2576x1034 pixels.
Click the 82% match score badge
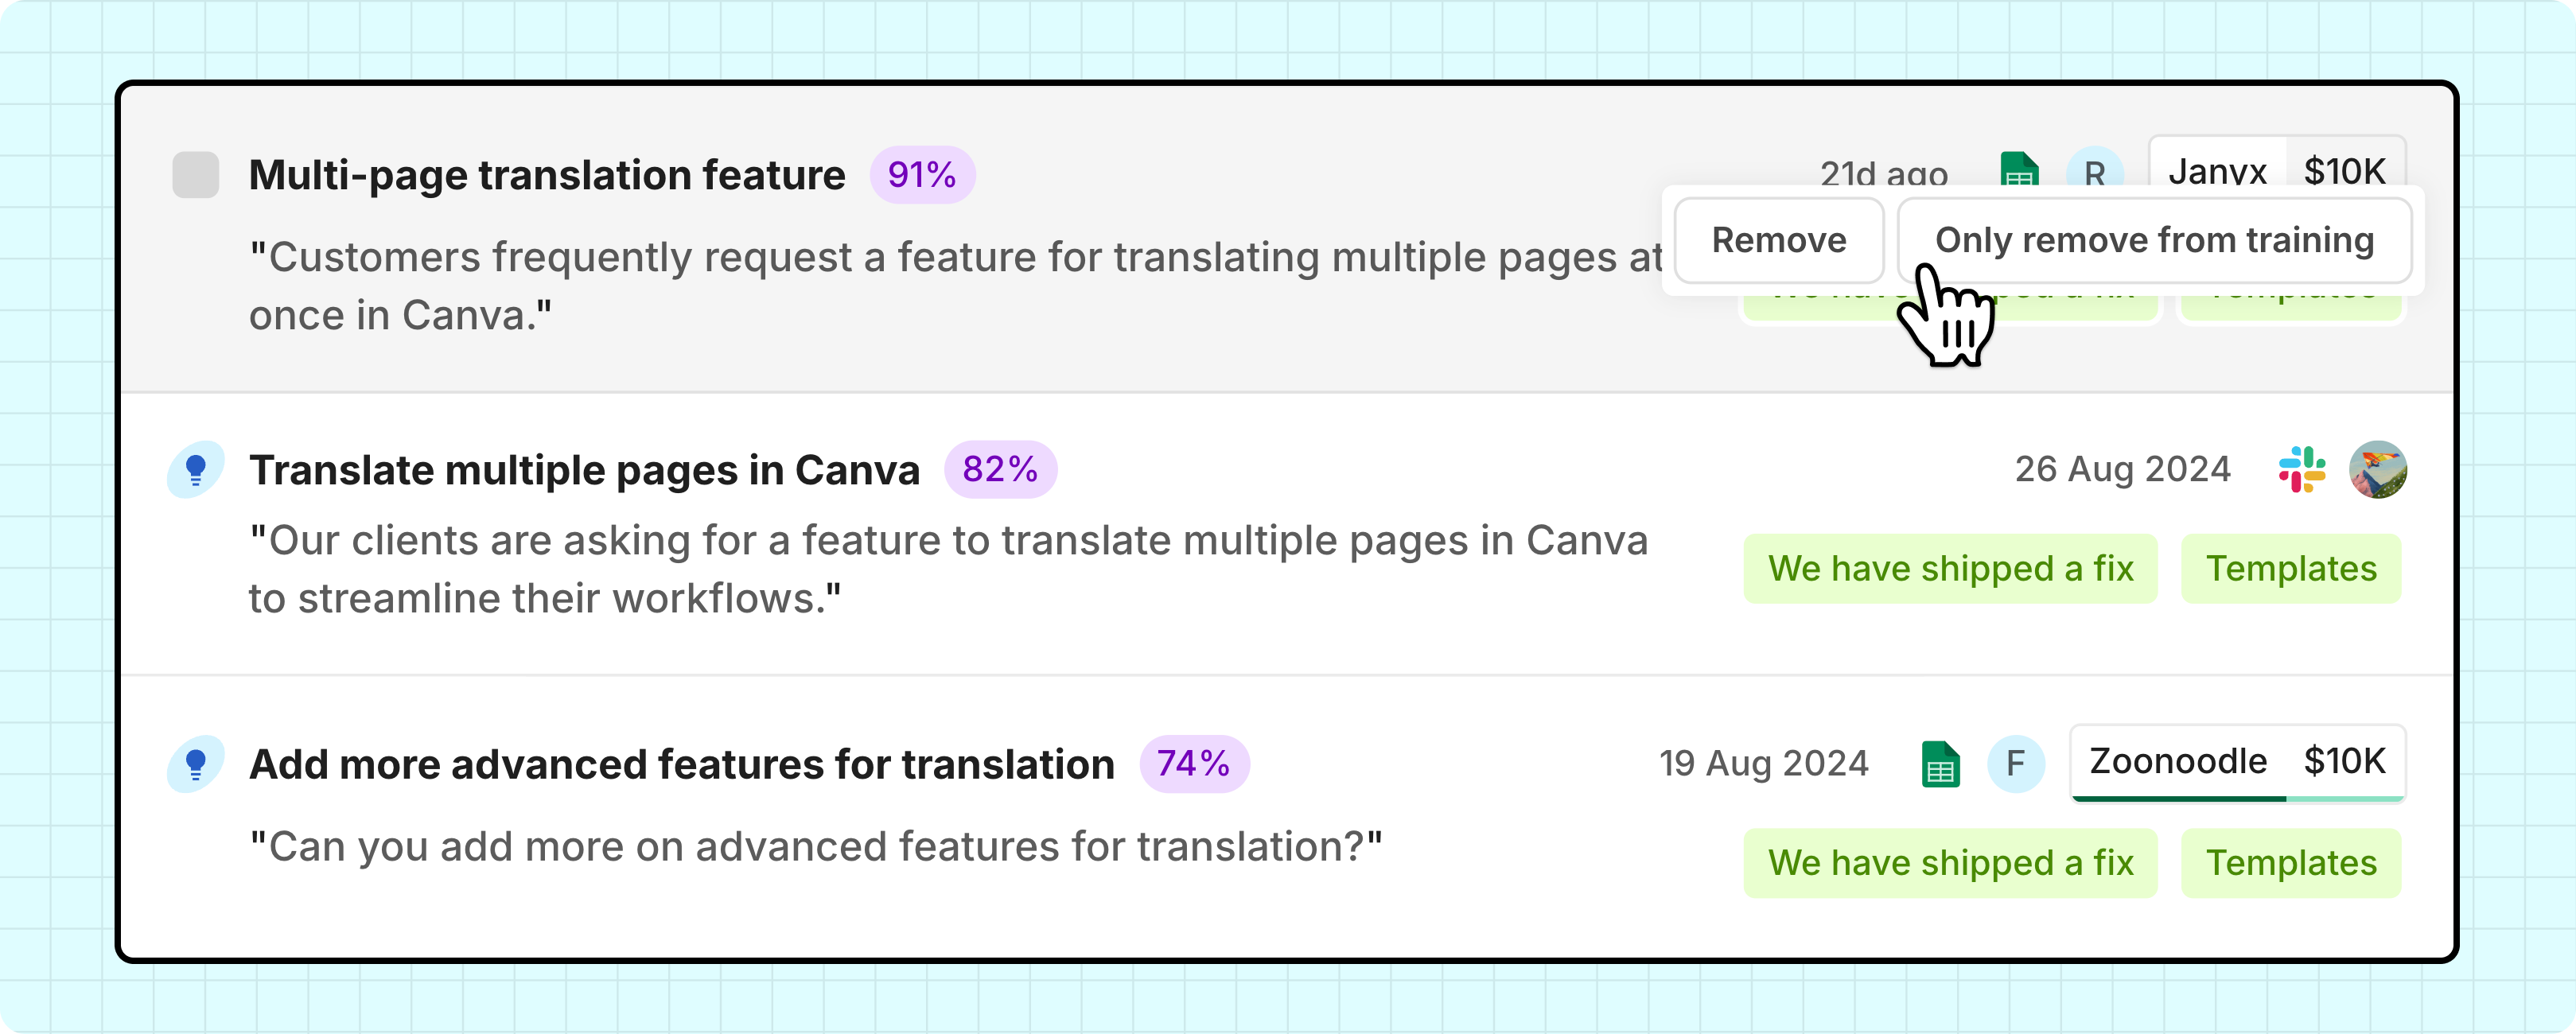[1000, 469]
